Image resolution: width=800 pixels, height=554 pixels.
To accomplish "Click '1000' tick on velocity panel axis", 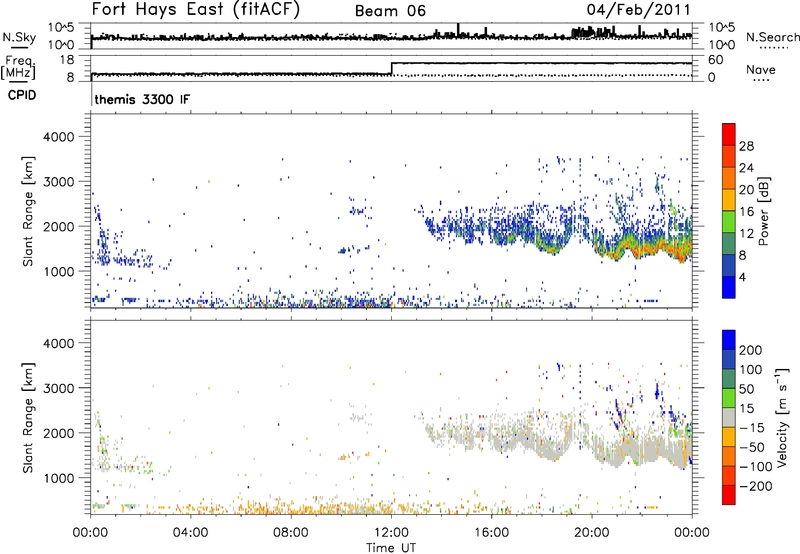I will (59, 478).
